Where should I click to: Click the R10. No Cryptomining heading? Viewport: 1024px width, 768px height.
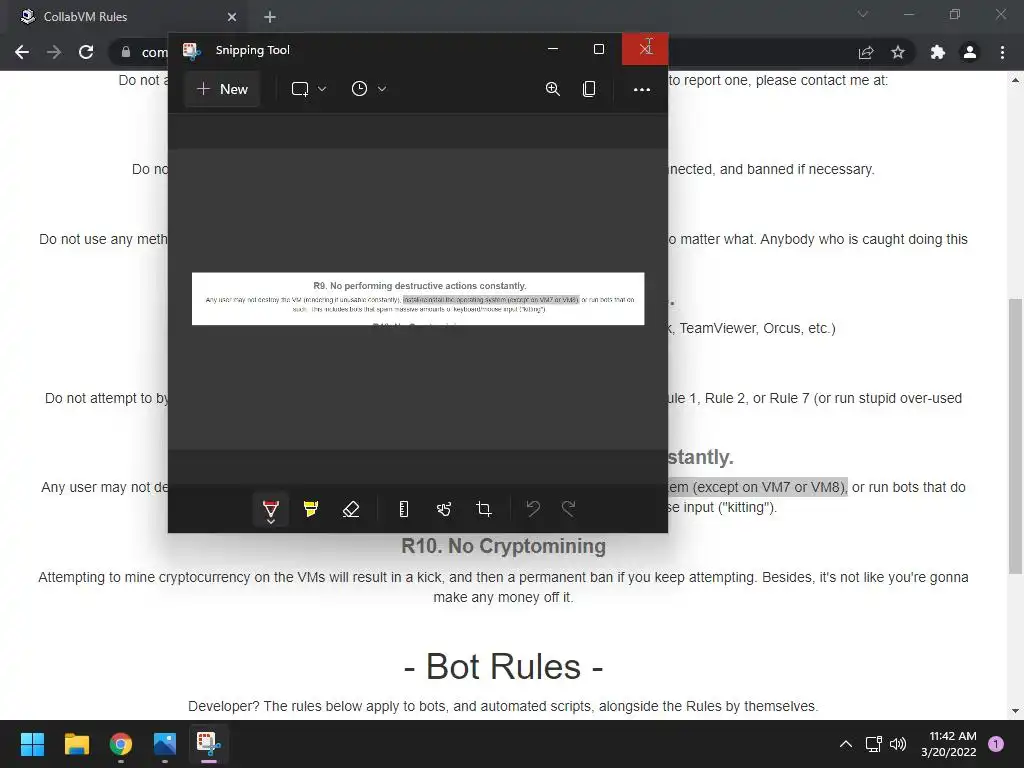(503, 546)
